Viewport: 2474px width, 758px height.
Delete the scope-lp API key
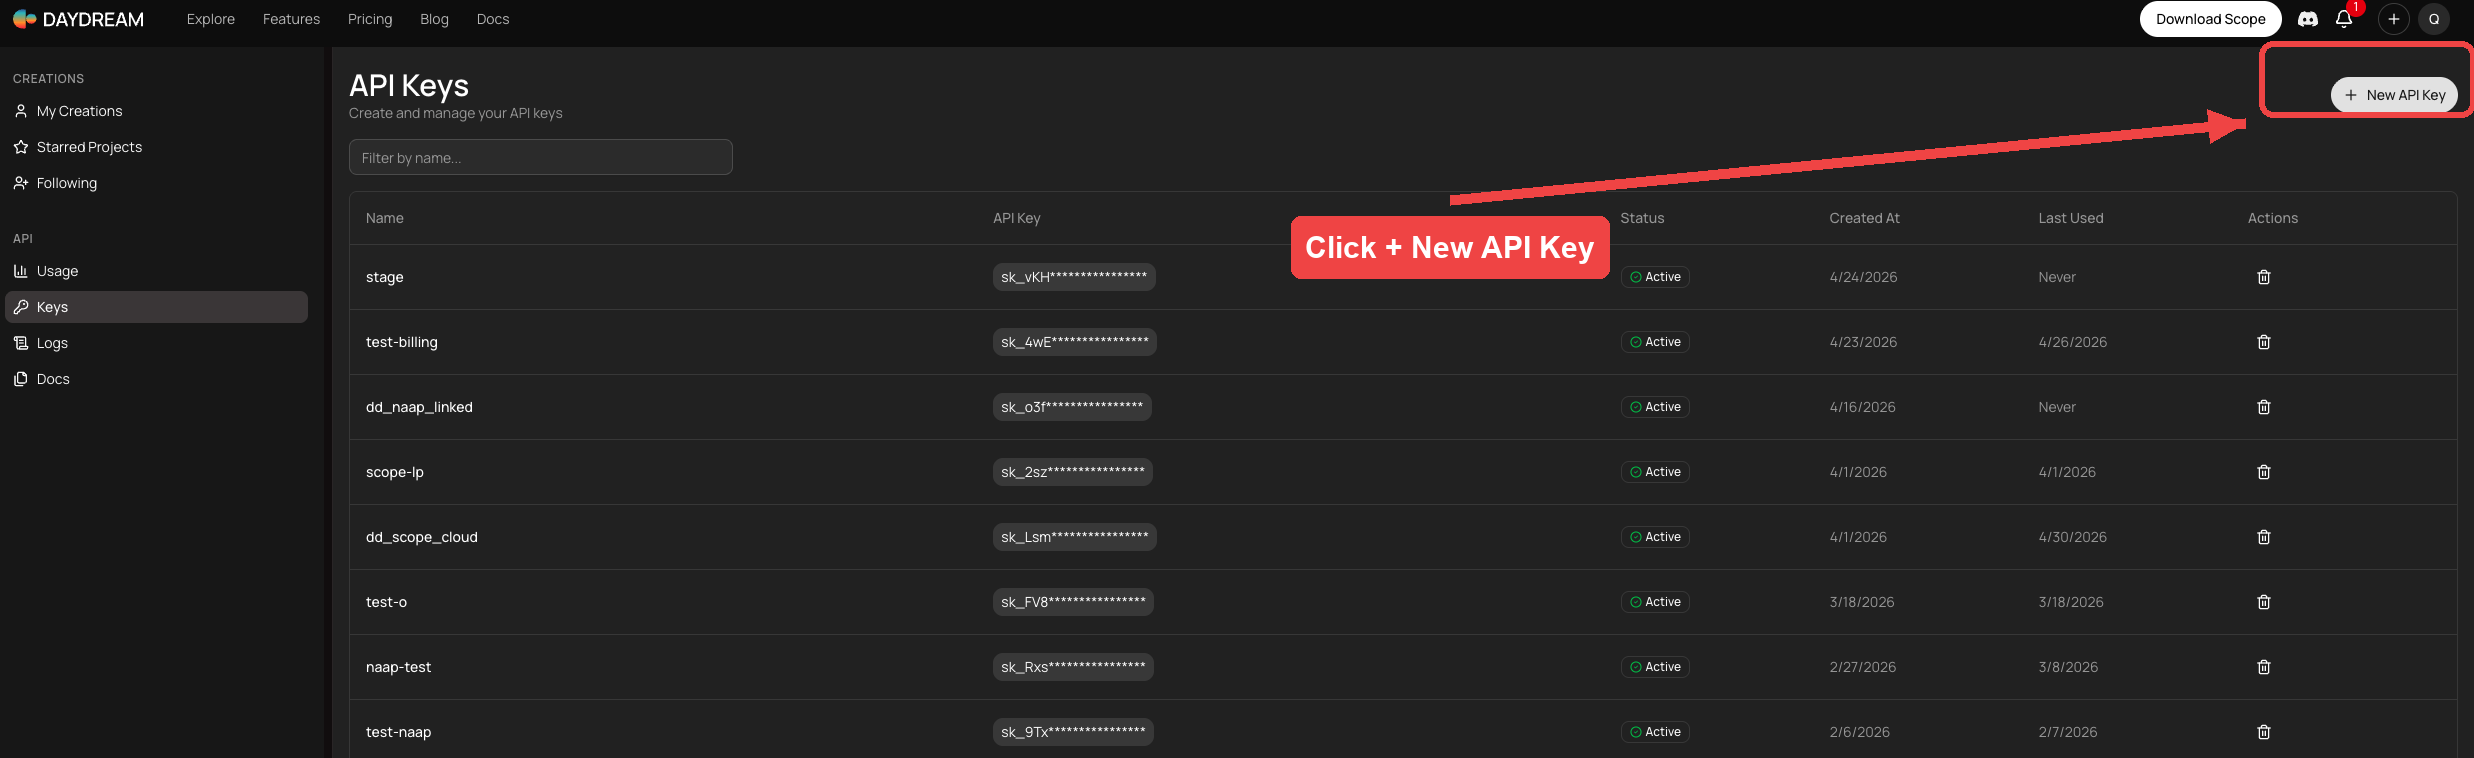[2264, 472]
